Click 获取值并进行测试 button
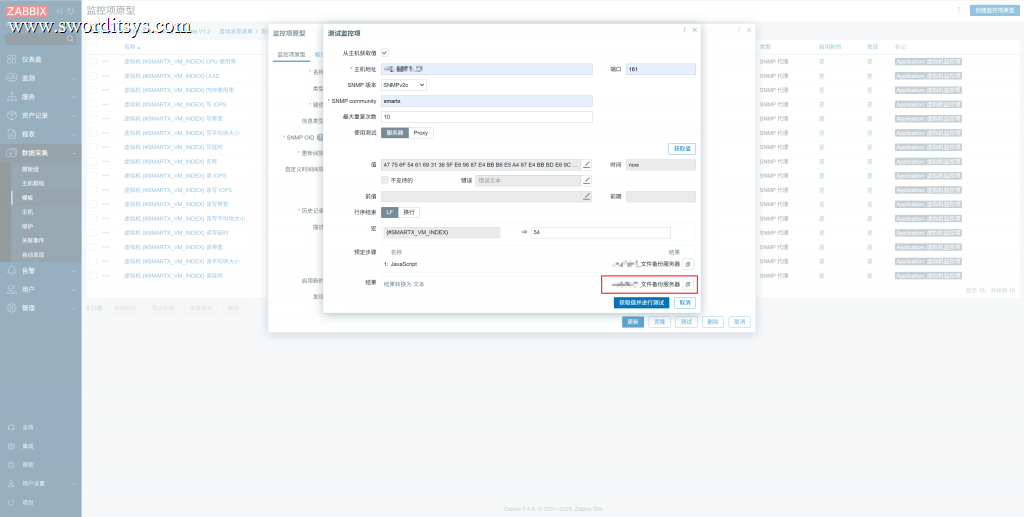1024x517 pixels. pyautogui.click(x=641, y=303)
